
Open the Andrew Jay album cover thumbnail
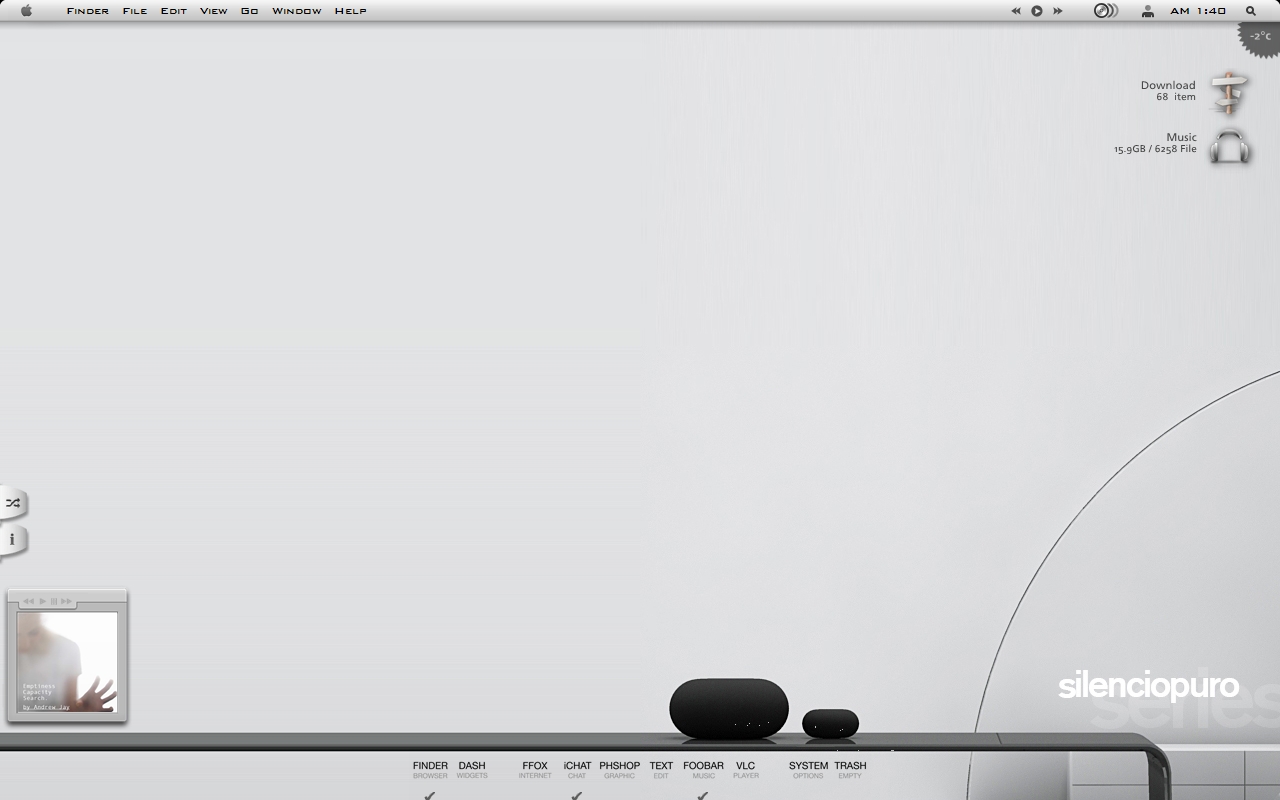pos(67,662)
